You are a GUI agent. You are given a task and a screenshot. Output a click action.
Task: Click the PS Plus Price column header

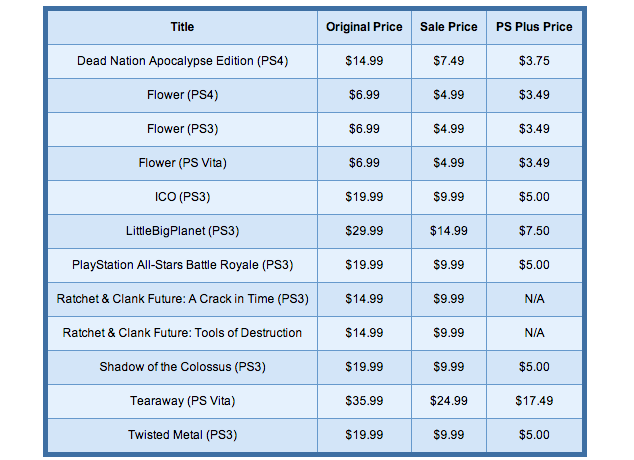535,27
